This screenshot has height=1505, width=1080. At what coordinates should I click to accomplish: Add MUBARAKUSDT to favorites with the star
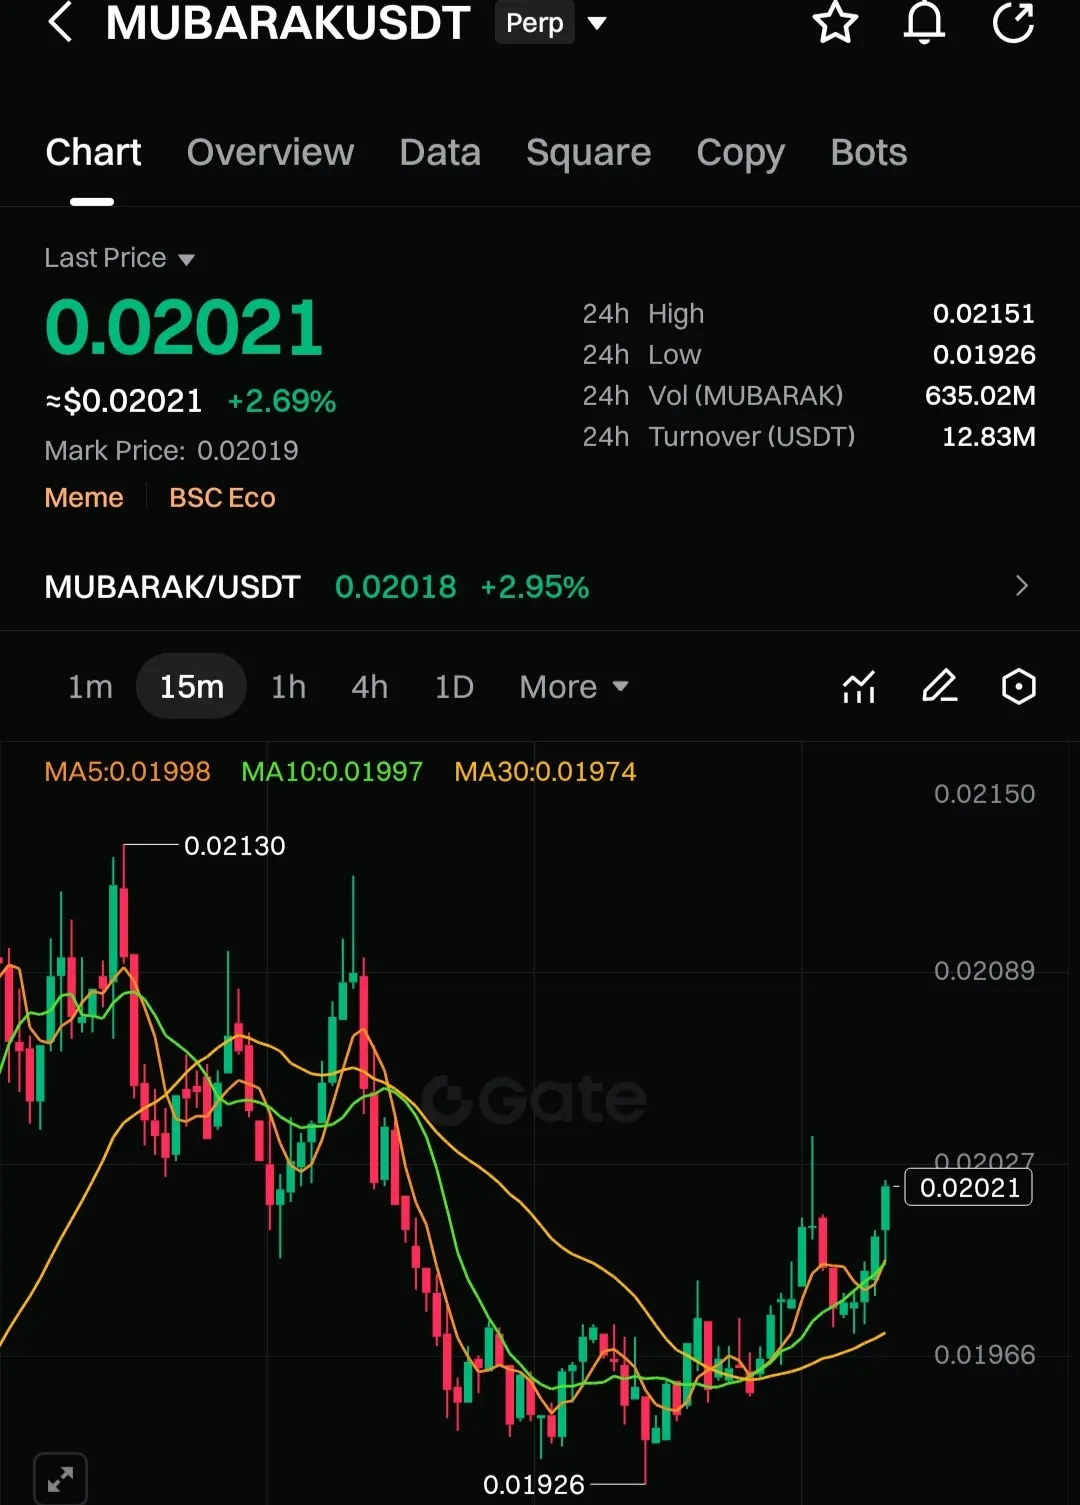coord(835,22)
